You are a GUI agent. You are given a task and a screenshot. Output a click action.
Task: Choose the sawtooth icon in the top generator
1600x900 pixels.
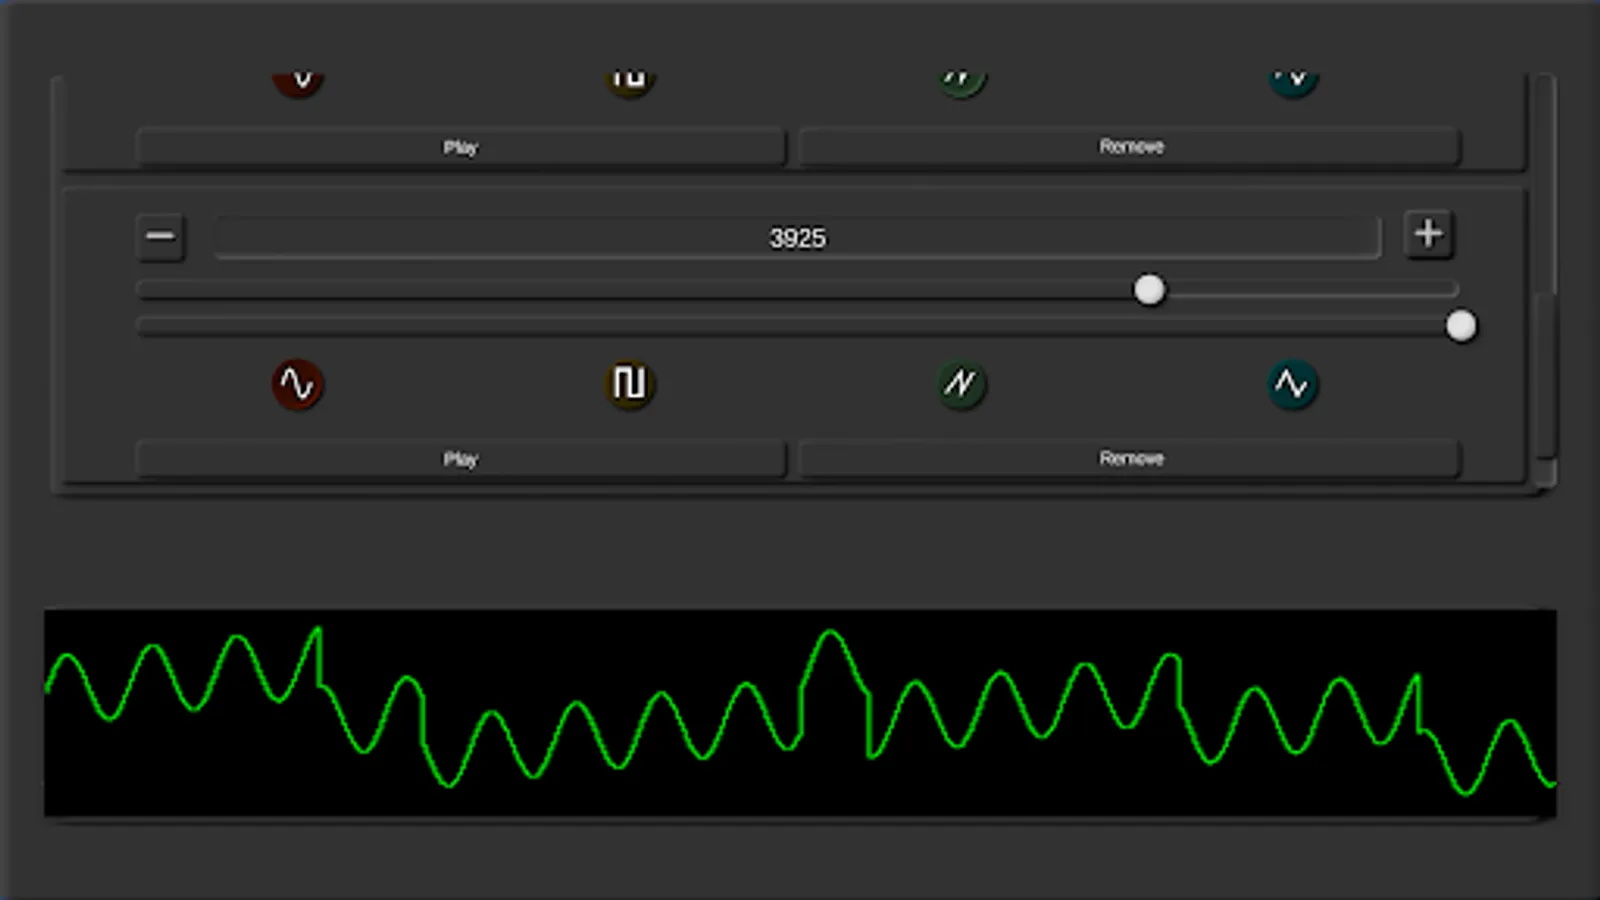tap(961, 78)
